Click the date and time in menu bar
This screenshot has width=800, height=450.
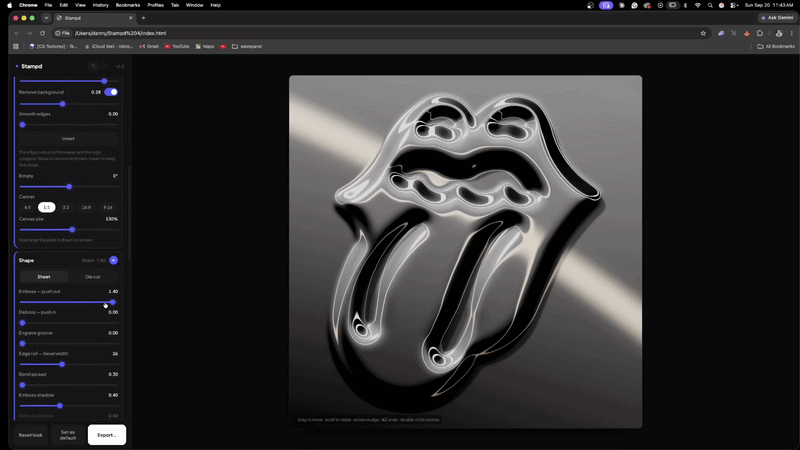pyautogui.click(x=769, y=5)
